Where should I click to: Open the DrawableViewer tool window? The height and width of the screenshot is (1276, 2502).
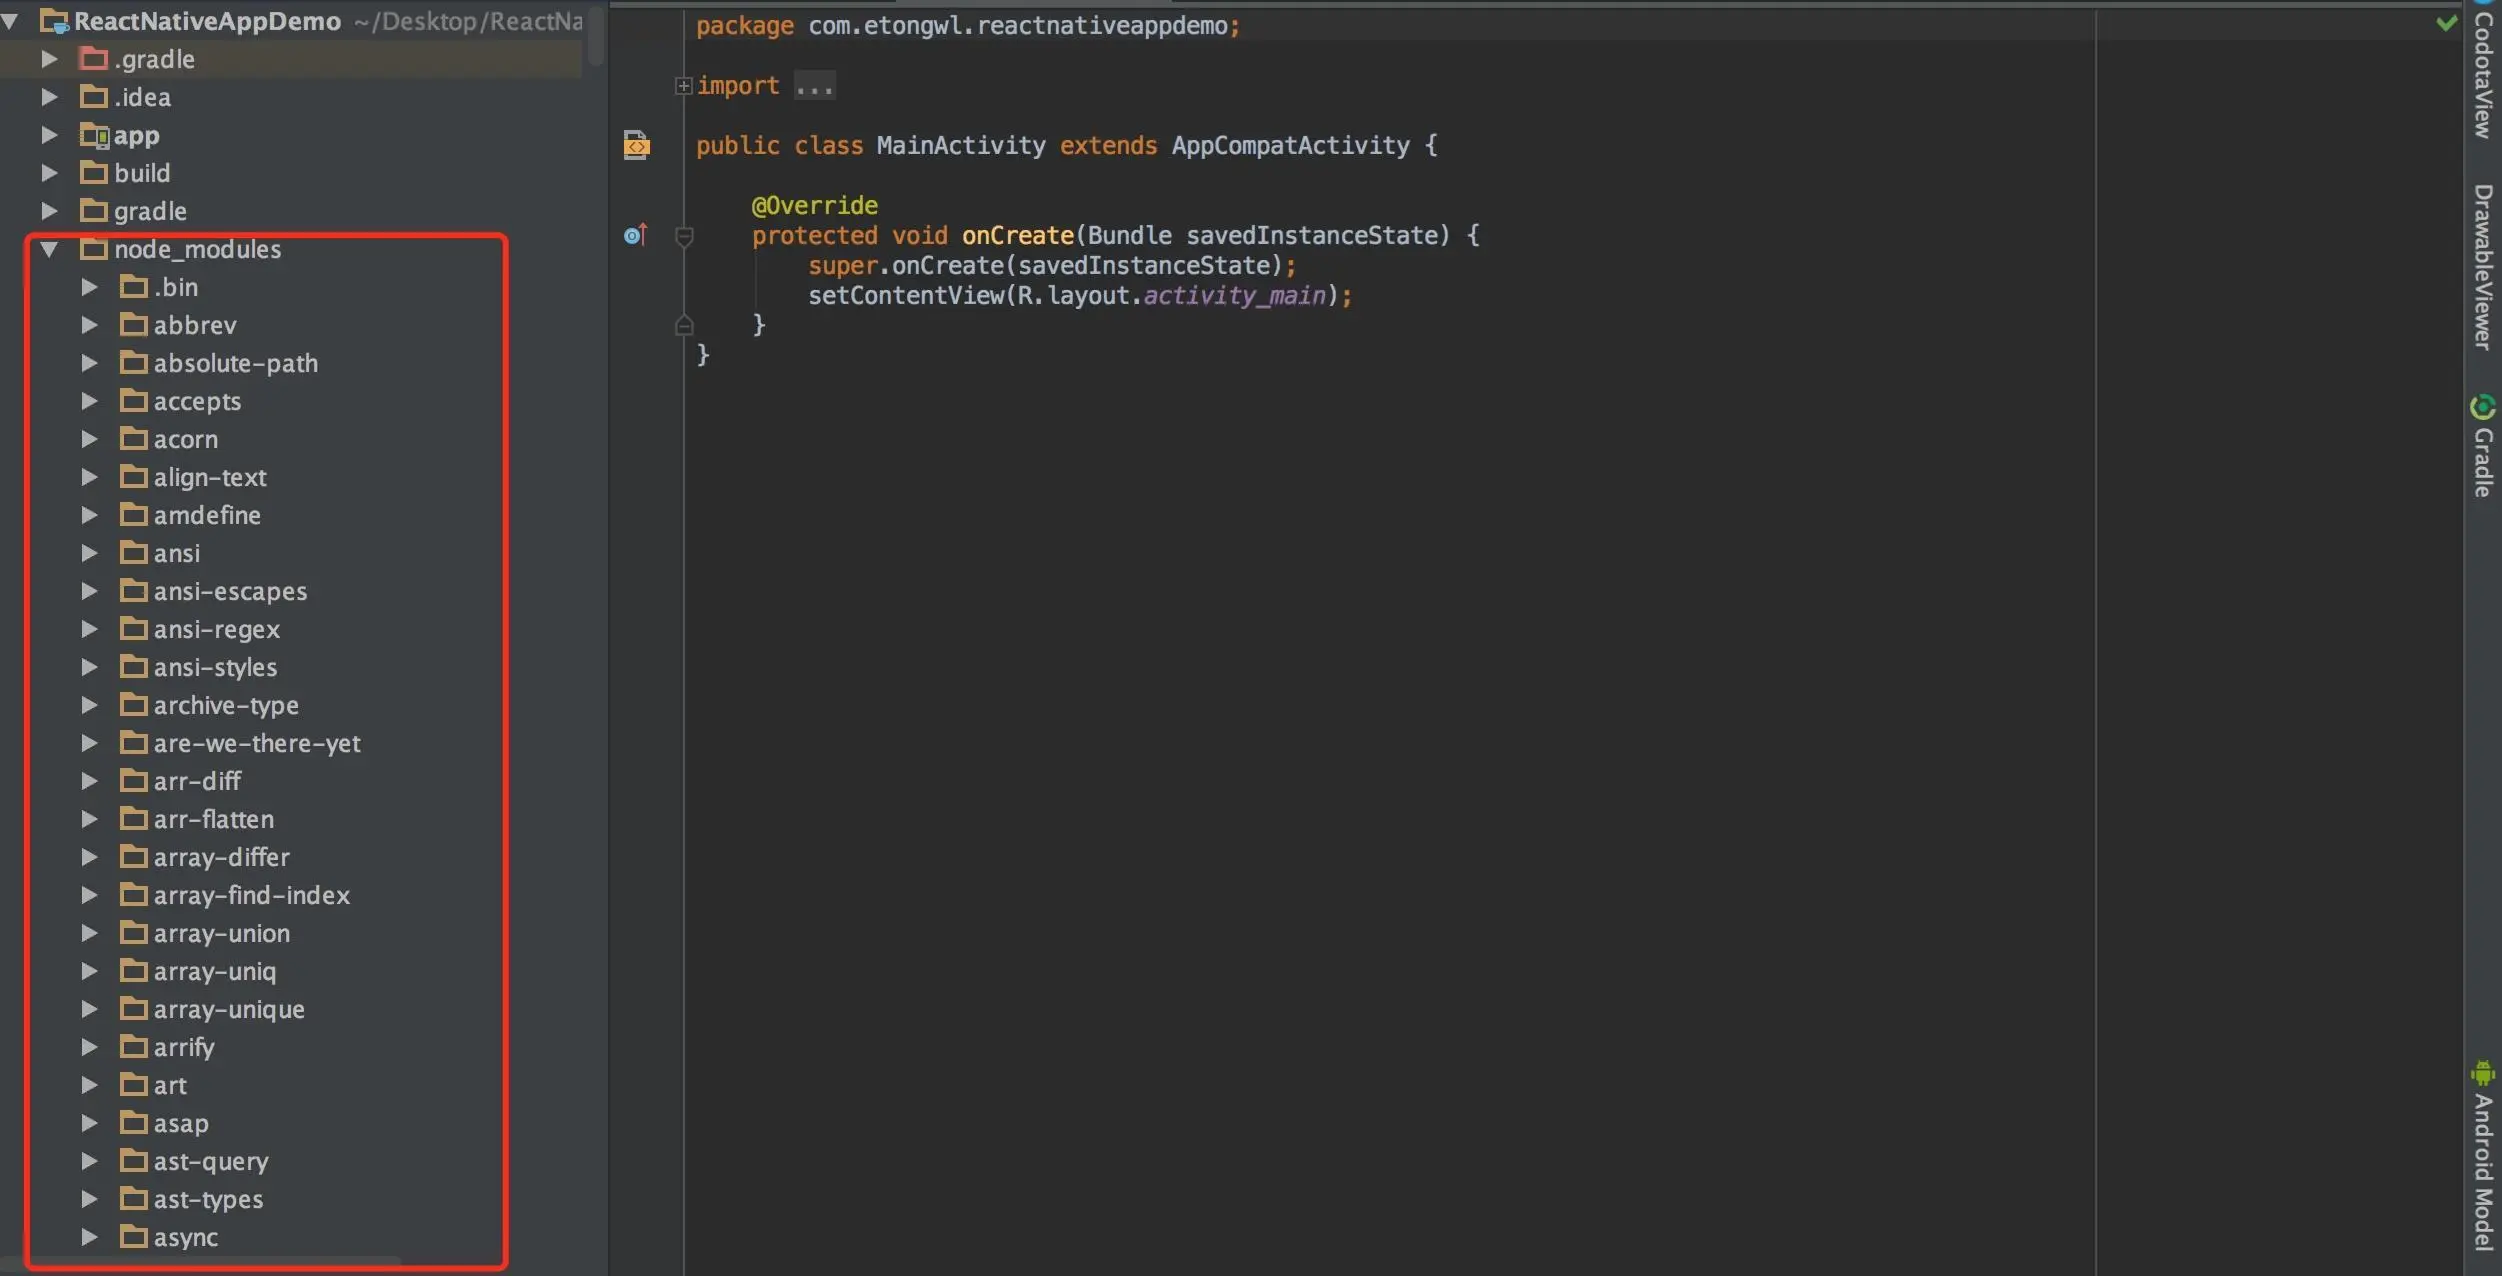2483,266
